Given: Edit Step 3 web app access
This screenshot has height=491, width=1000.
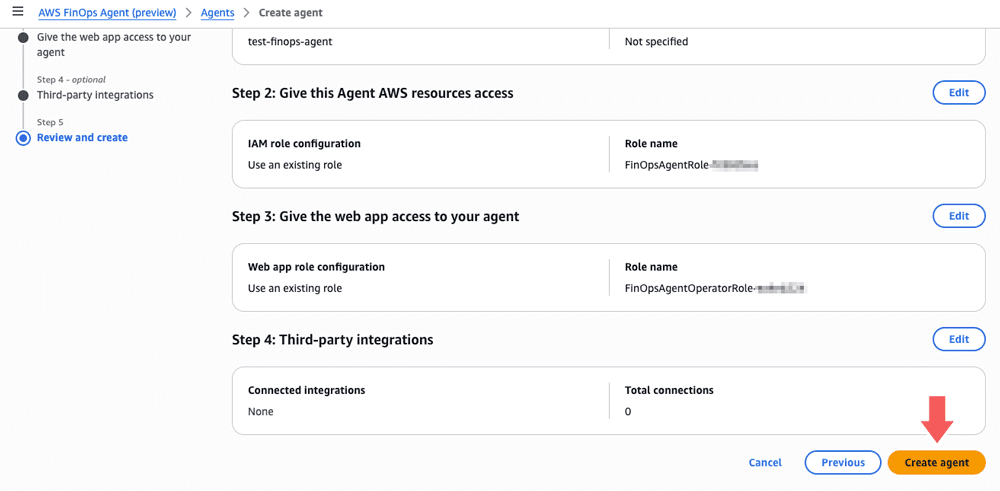Looking at the screenshot, I should tap(959, 216).
